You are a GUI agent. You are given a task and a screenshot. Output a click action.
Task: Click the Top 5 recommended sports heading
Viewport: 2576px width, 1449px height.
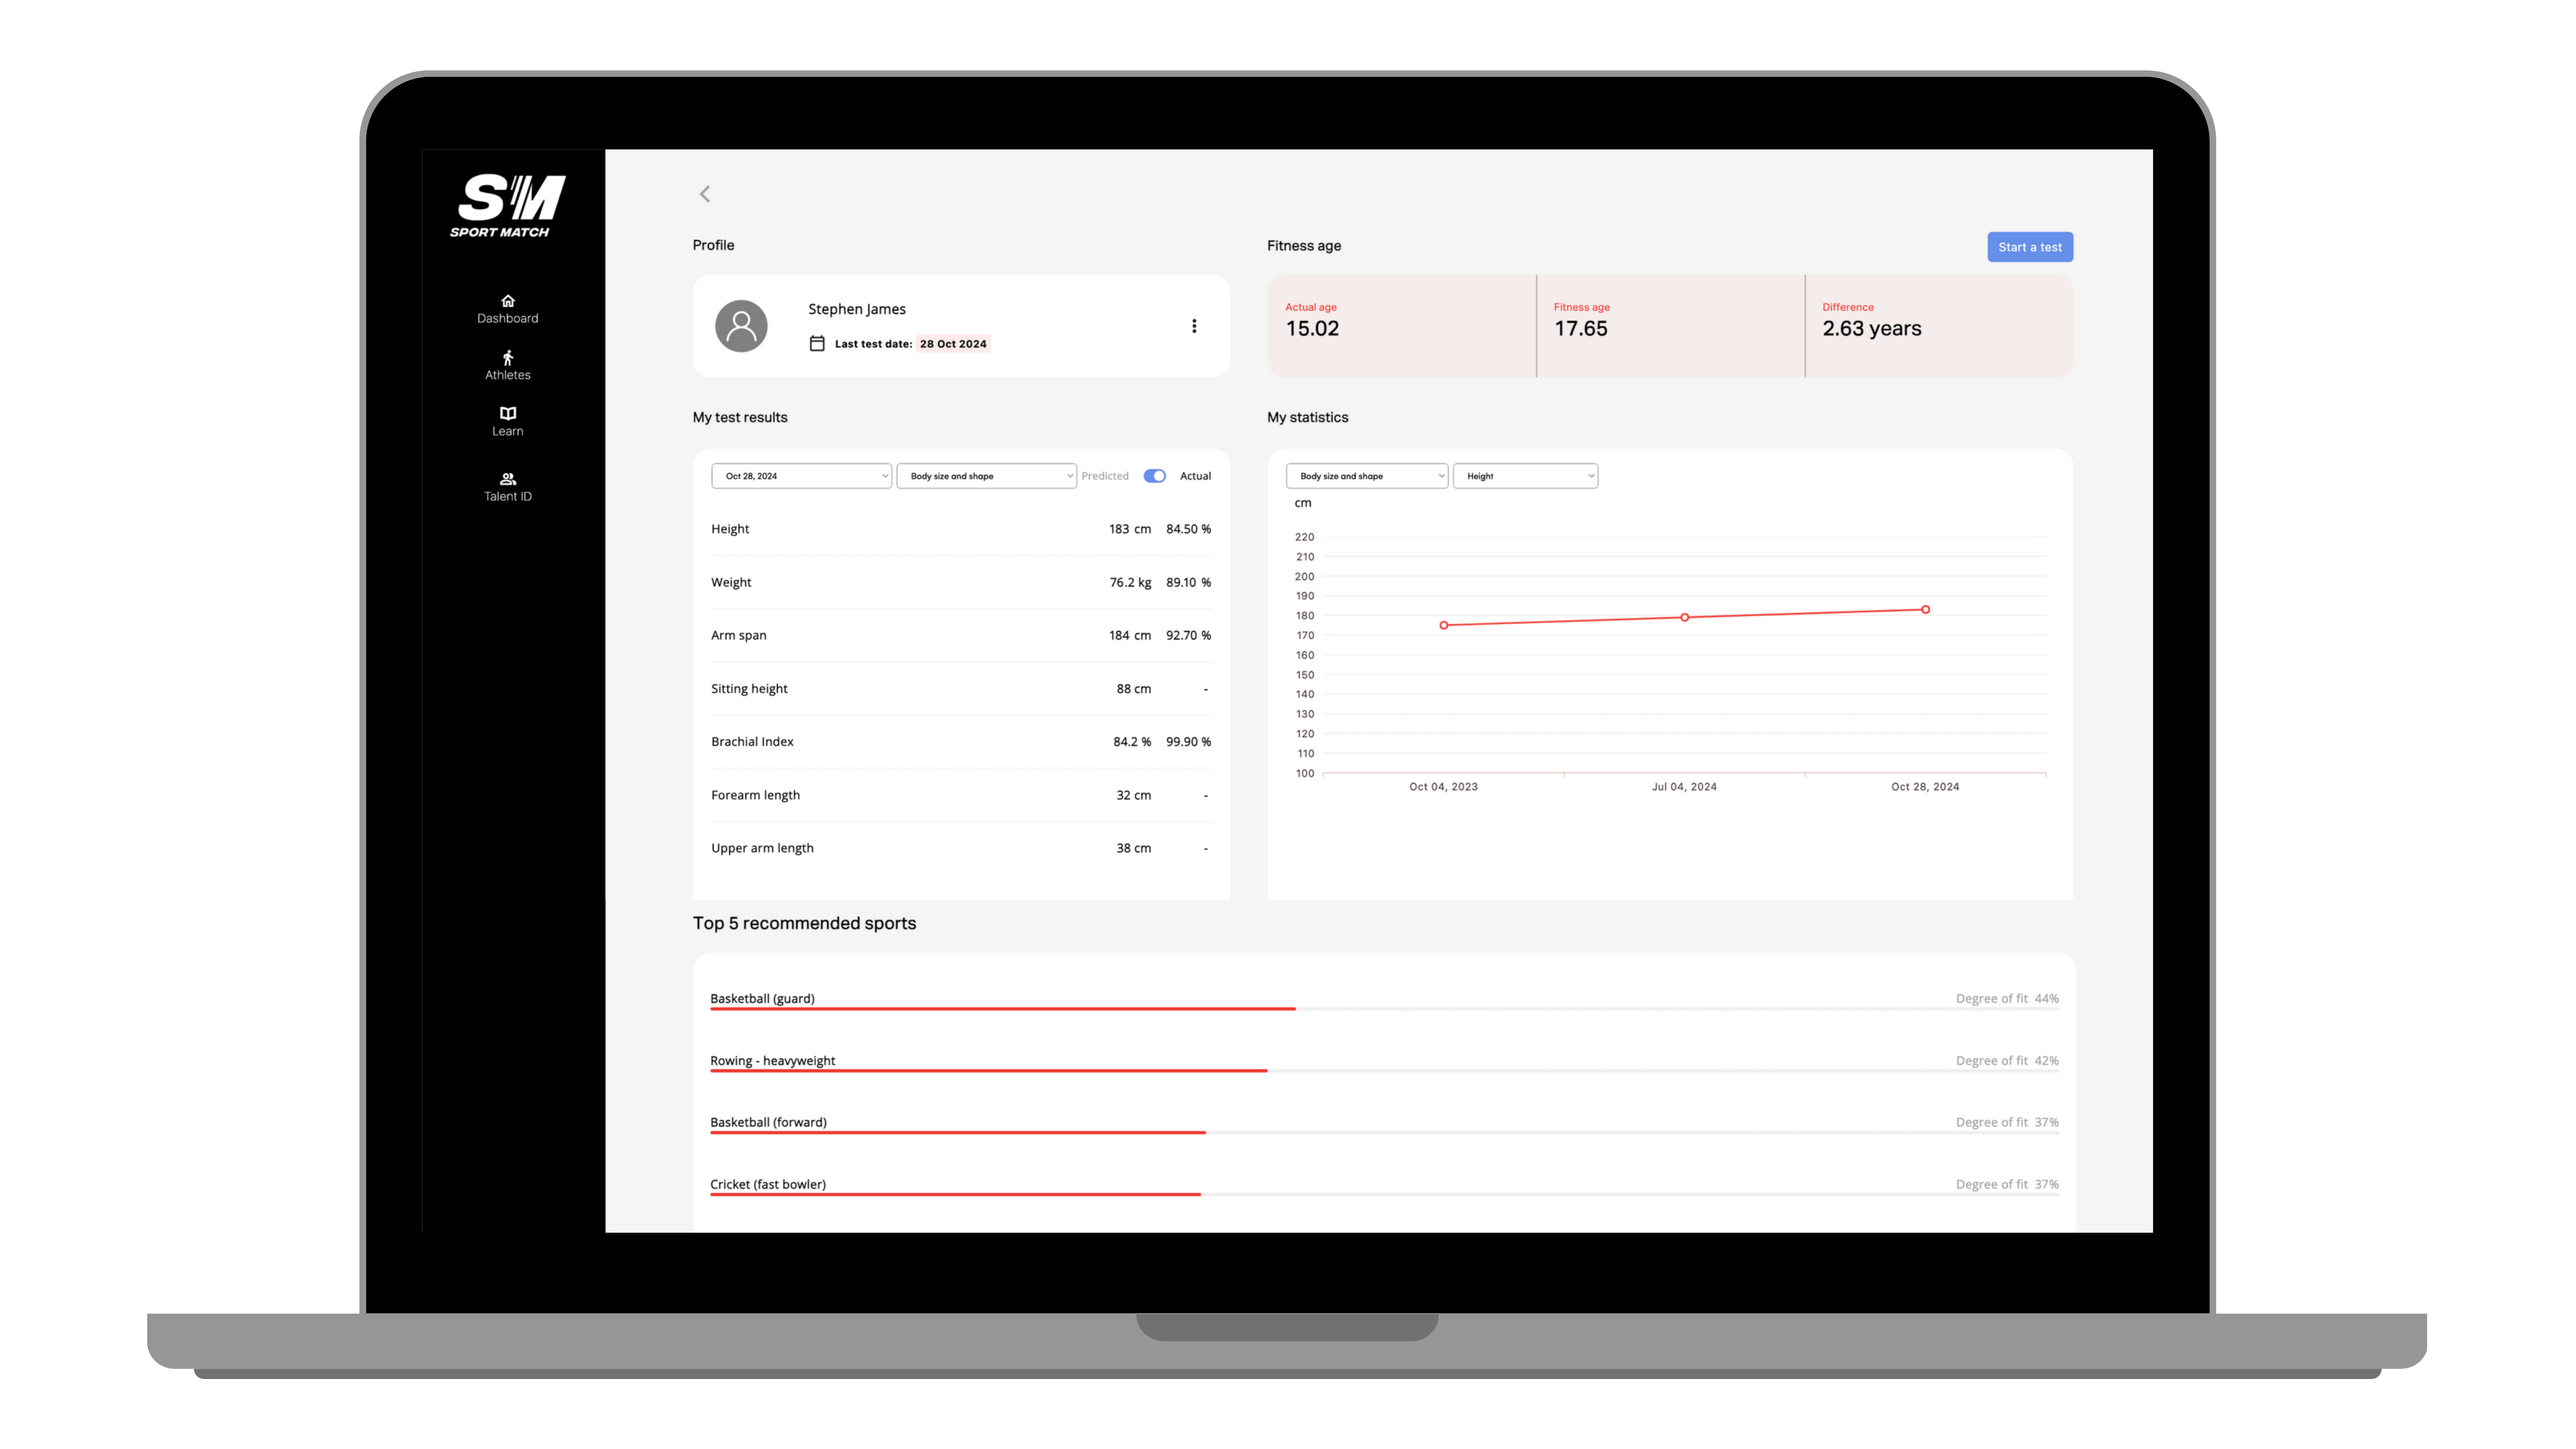[804, 923]
